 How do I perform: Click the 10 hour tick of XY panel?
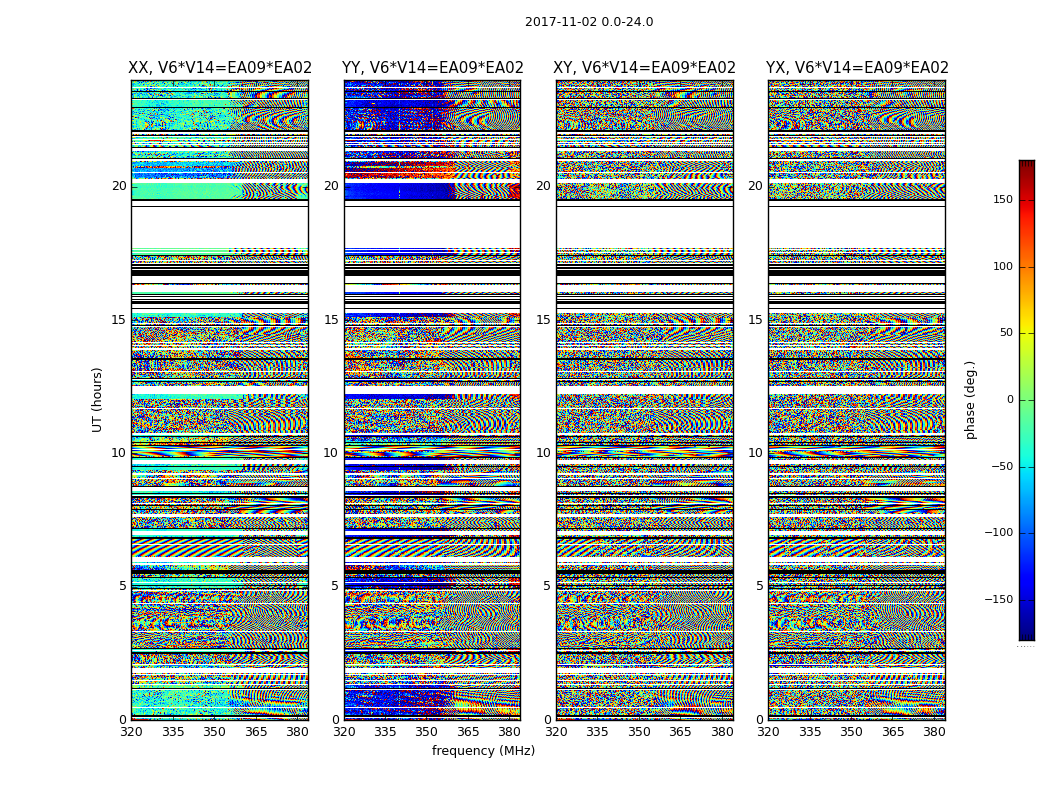pos(544,453)
